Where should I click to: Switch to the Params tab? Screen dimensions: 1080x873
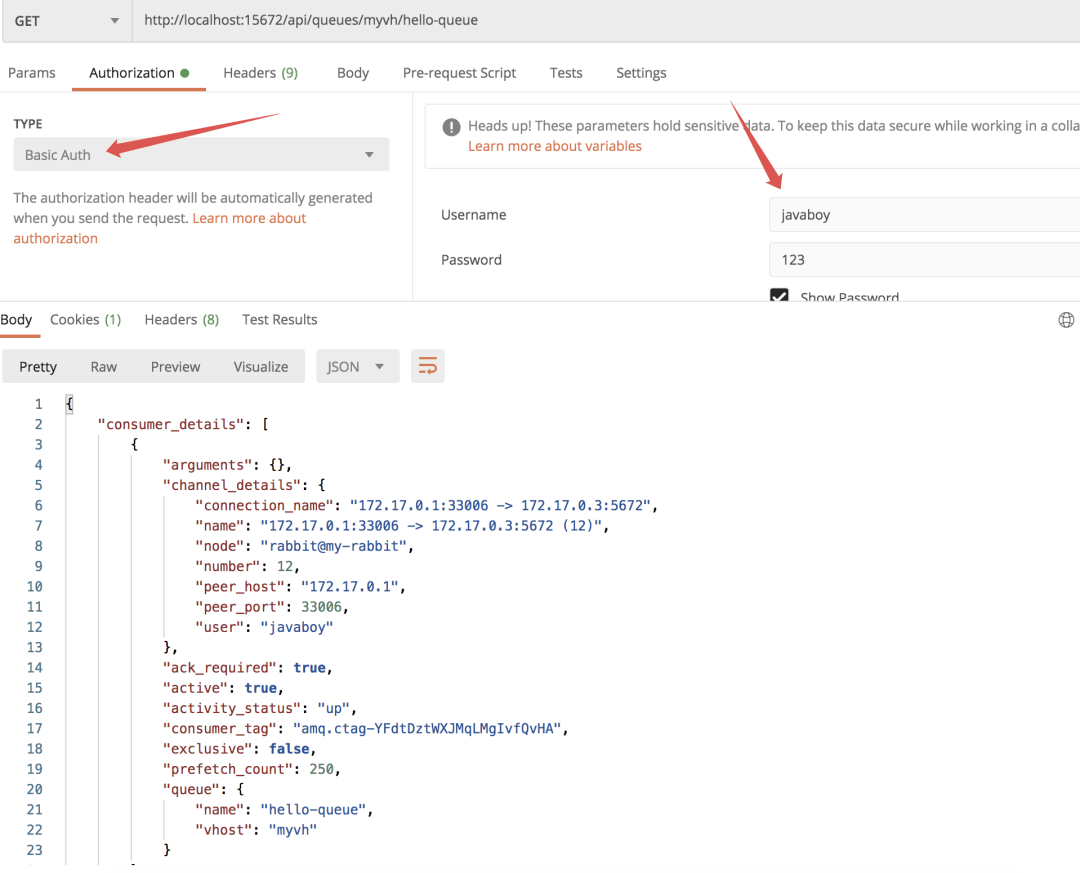[32, 73]
